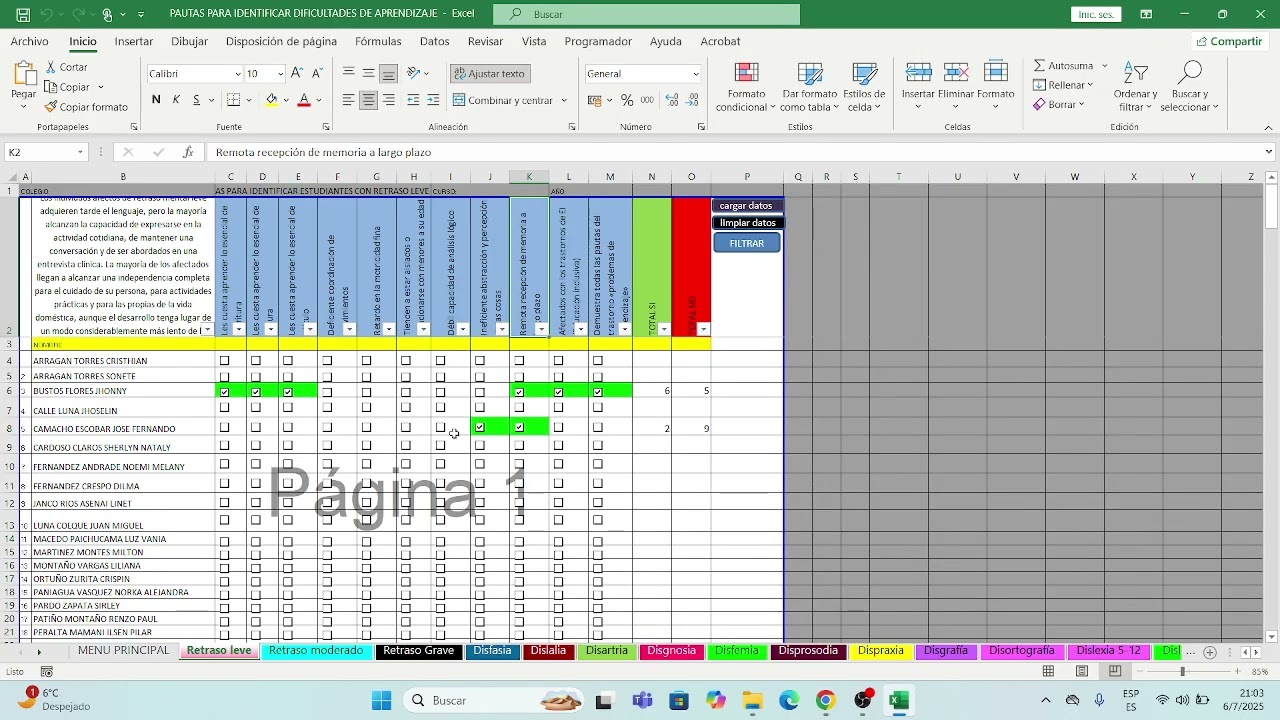
Task: Switch to the Retraso moderado sheet tab
Action: coord(316,651)
